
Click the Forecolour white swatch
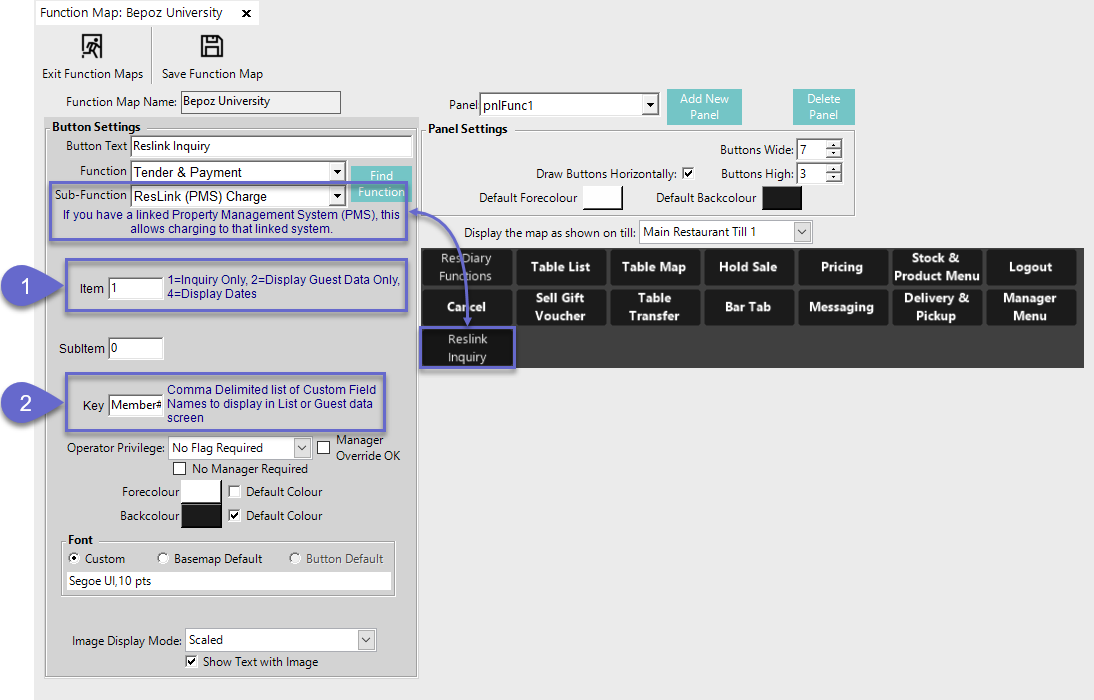(x=201, y=491)
